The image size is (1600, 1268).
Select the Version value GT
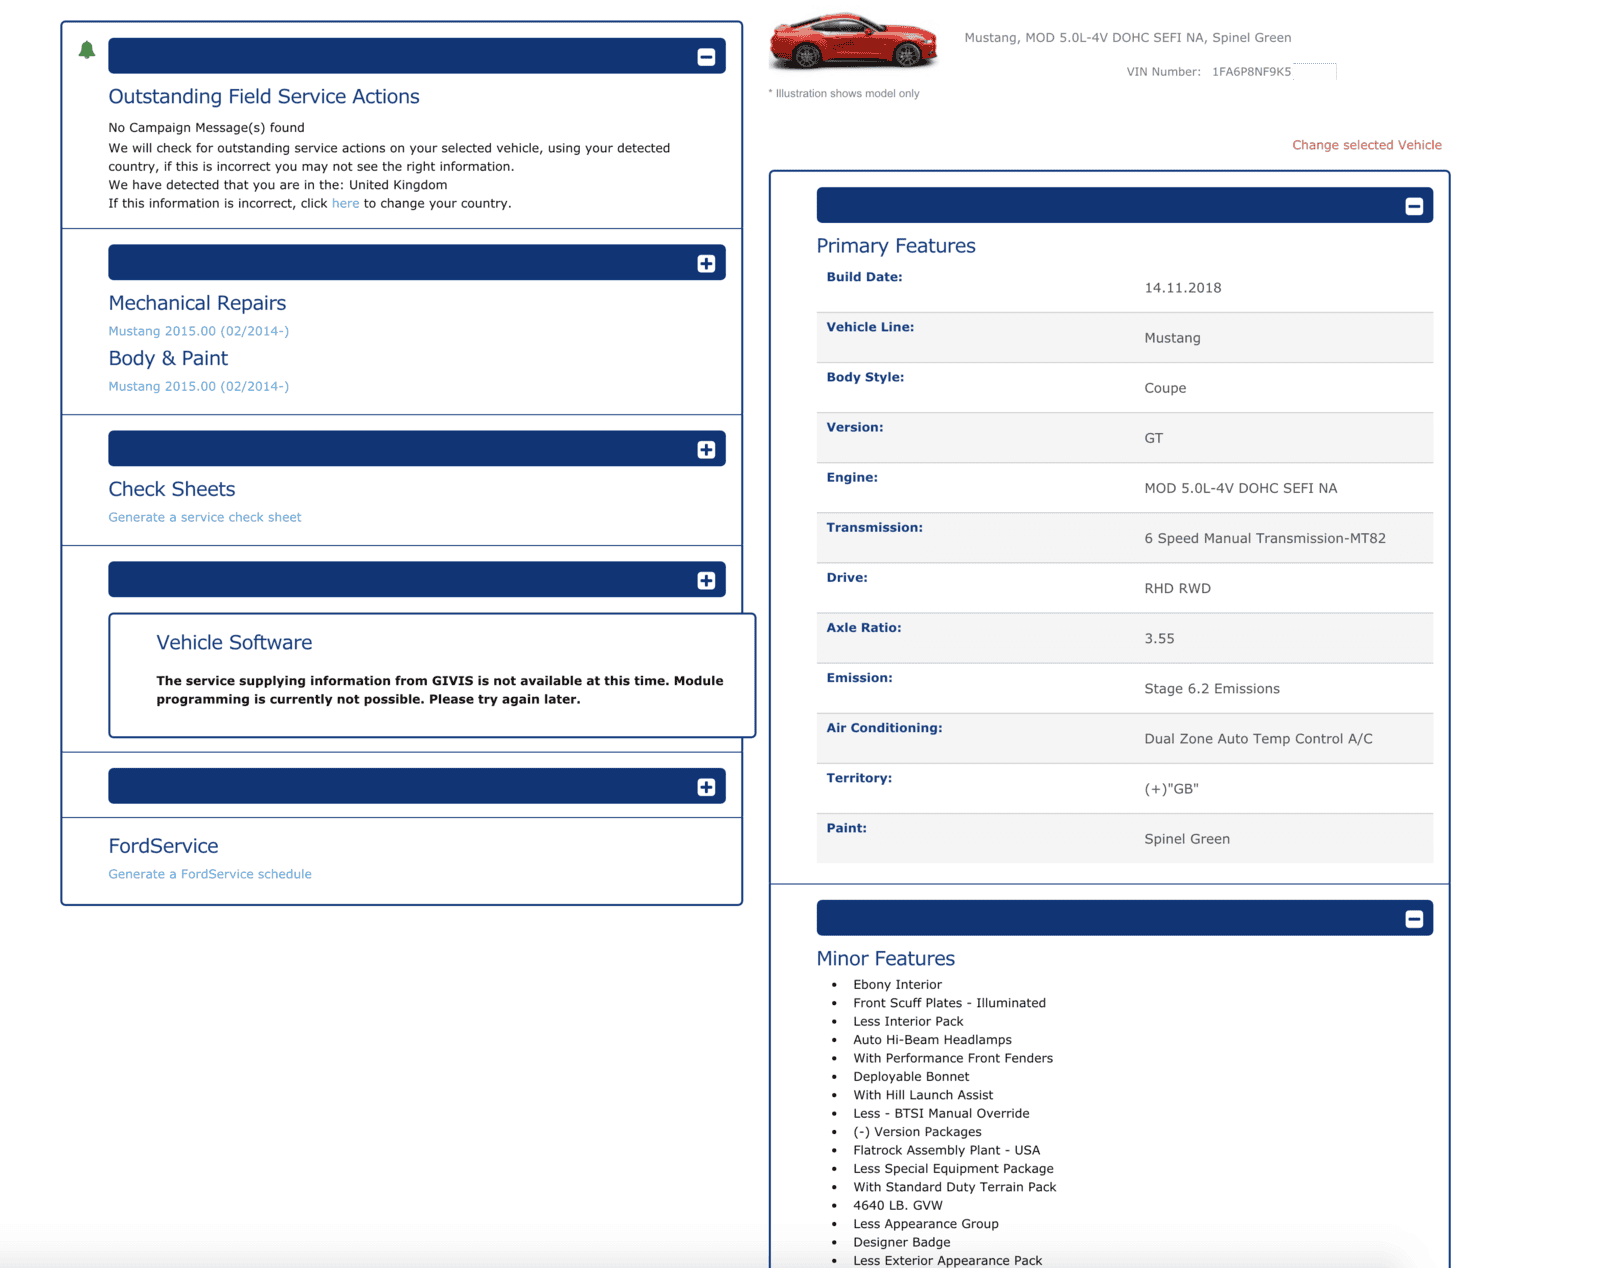pyautogui.click(x=1154, y=438)
